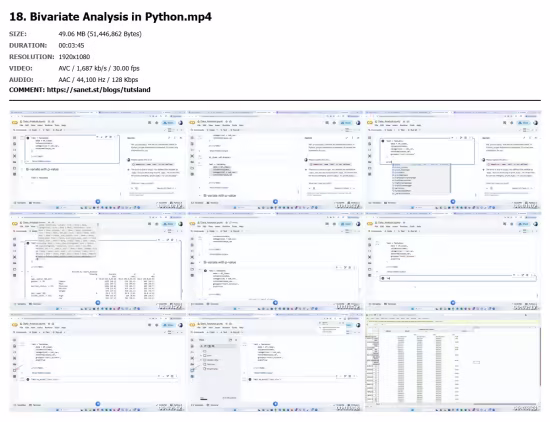This screenshot has height=422, width=550.
Task: Open the thumbnail with the Files sidebar panel open
Action: click(275, 362)
